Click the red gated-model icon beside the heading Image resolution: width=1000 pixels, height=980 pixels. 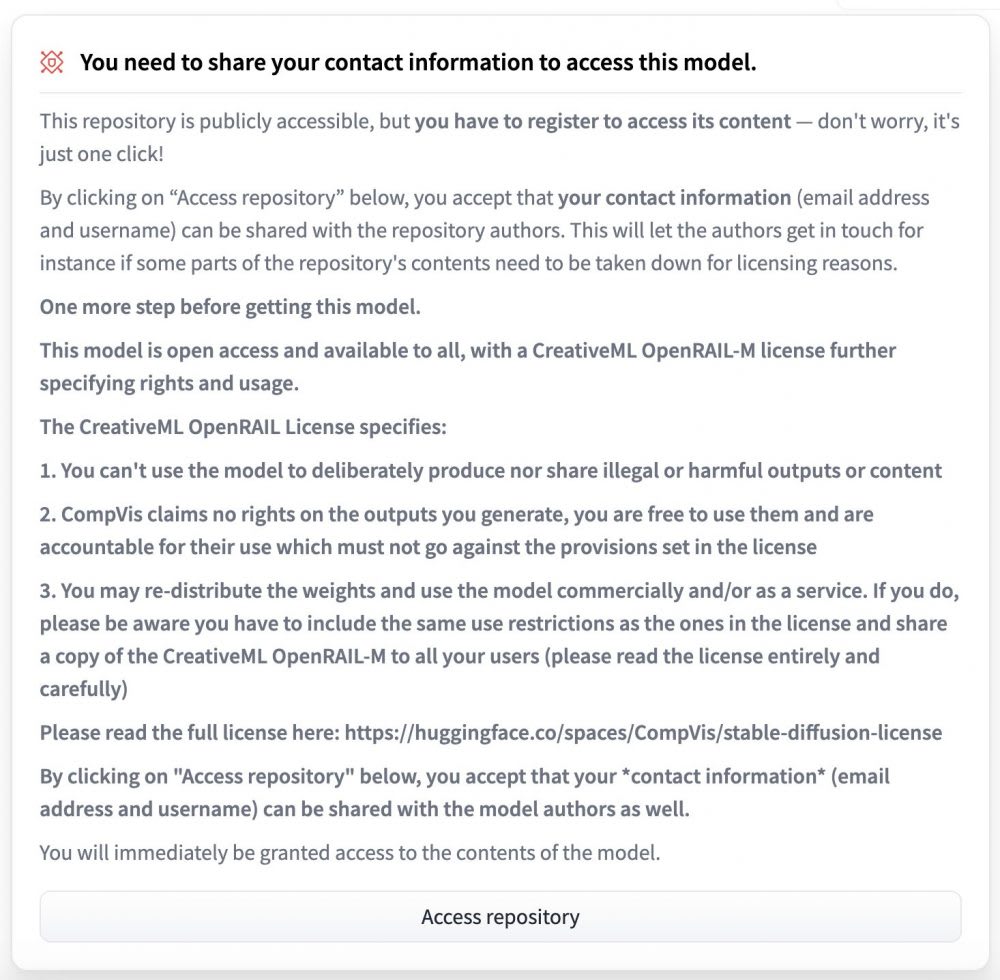pyautogui.click(x=52, y=62)
